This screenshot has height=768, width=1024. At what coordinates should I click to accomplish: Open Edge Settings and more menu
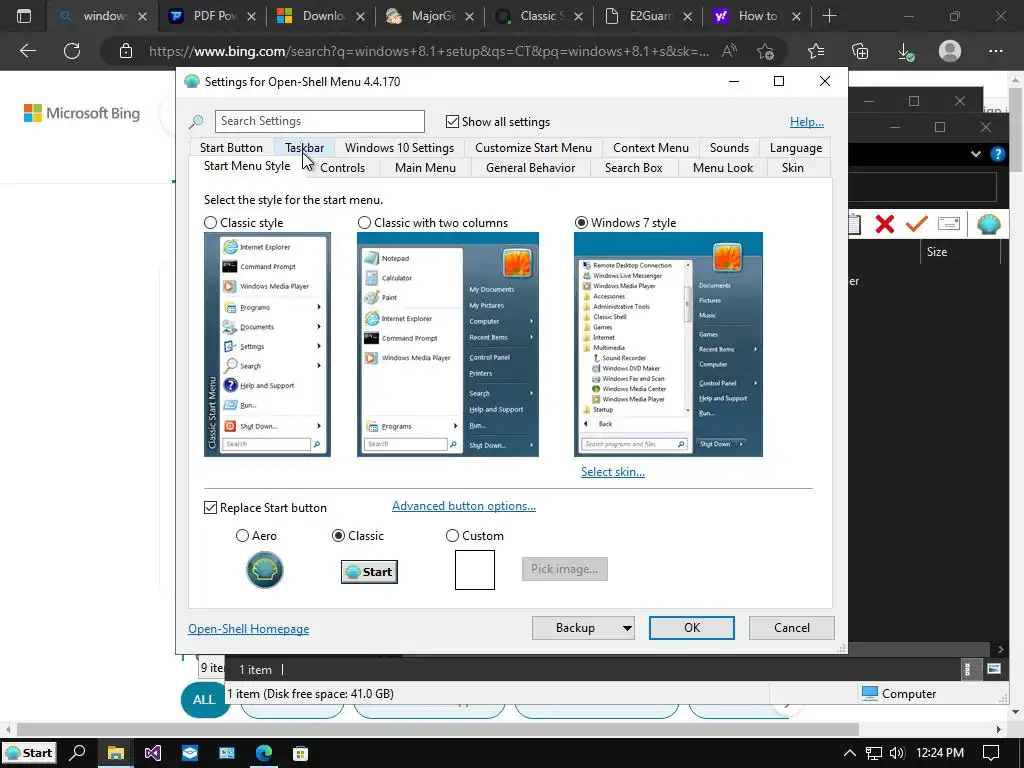pyautogui.click(x=995, y=51)
